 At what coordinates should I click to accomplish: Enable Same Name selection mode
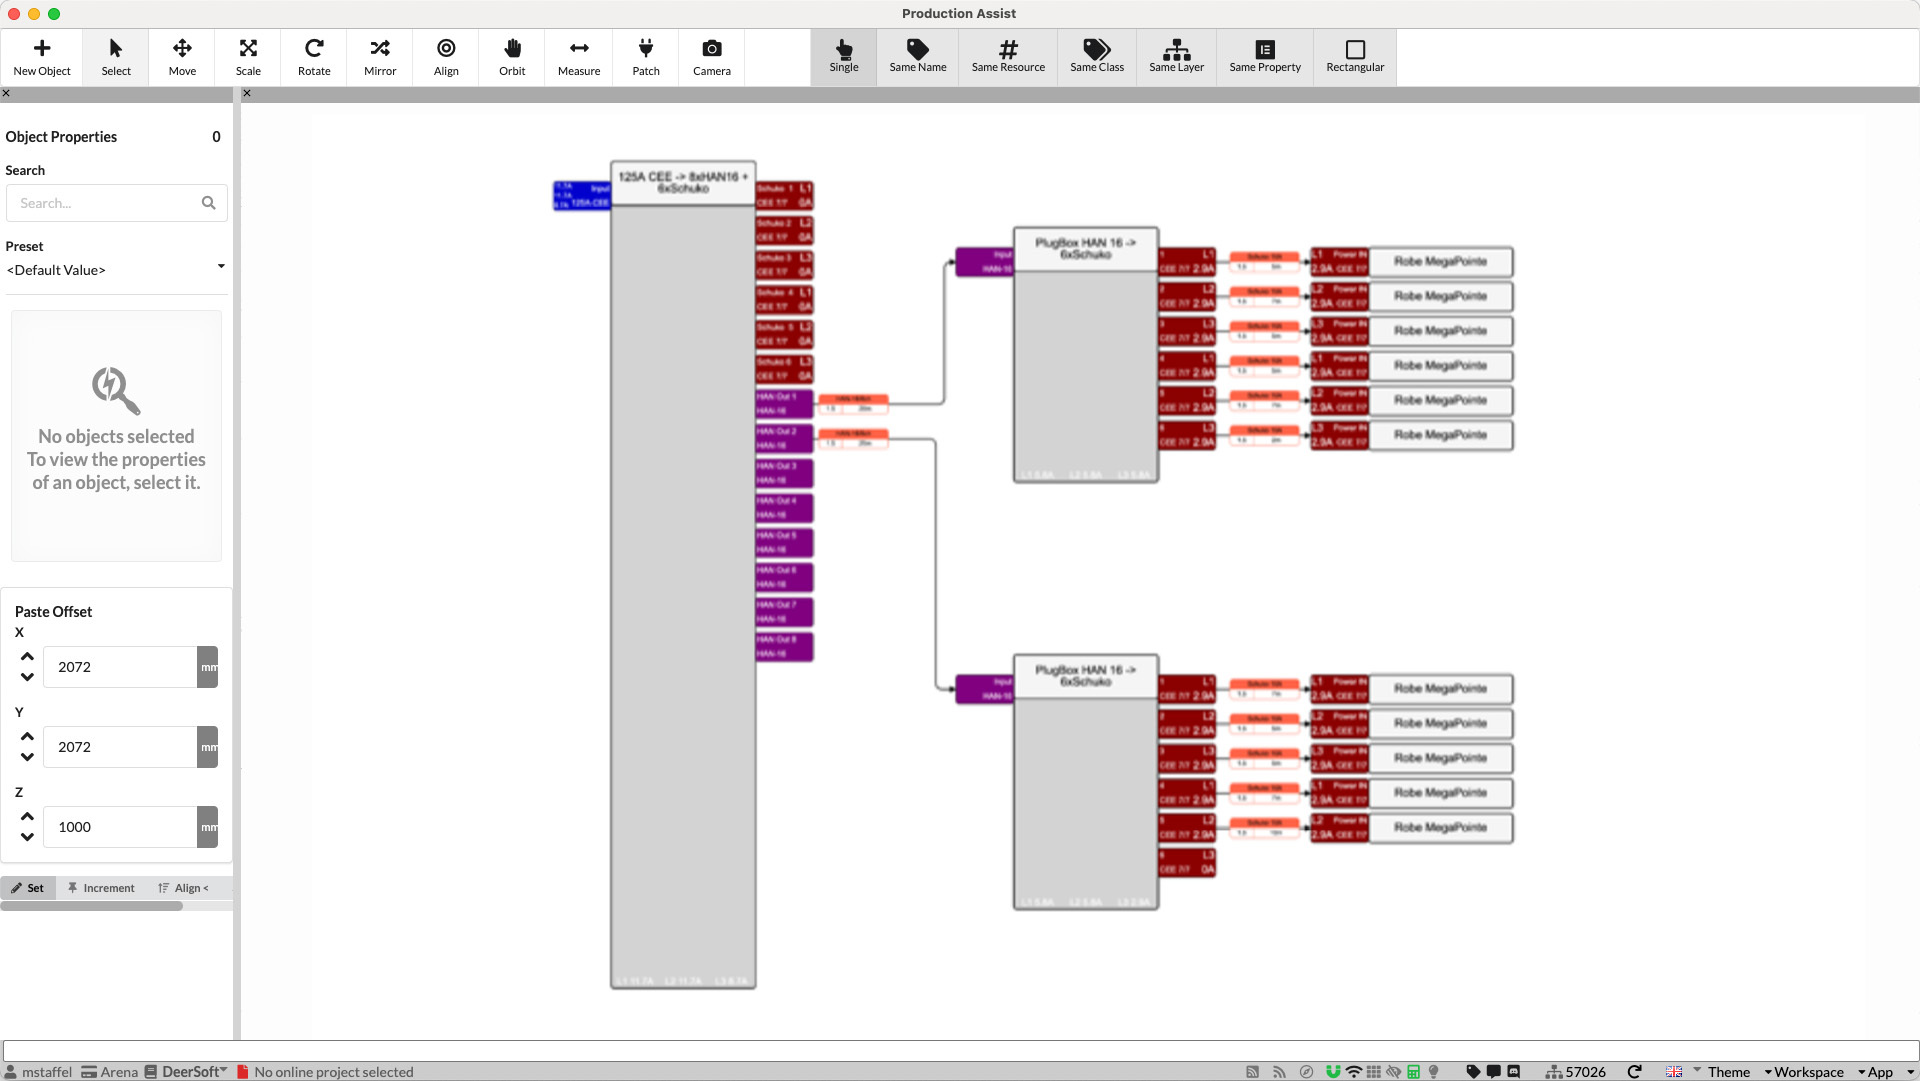click(918, 57)
